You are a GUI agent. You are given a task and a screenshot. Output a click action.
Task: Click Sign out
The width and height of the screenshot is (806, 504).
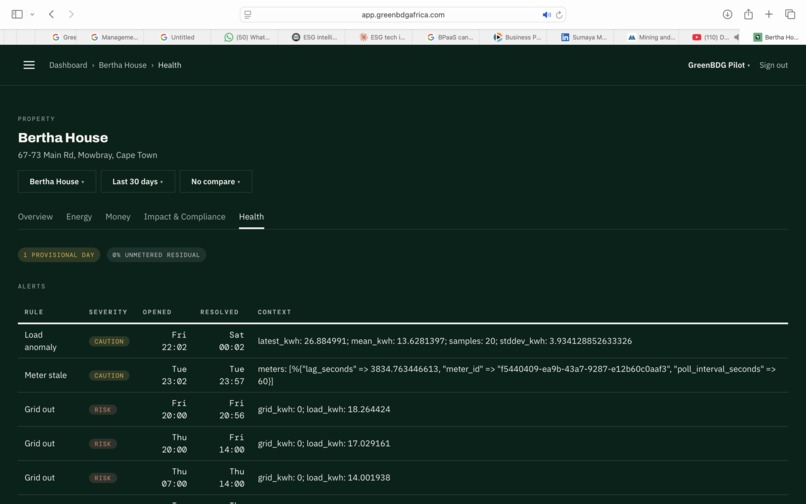[x=773, y=65]
